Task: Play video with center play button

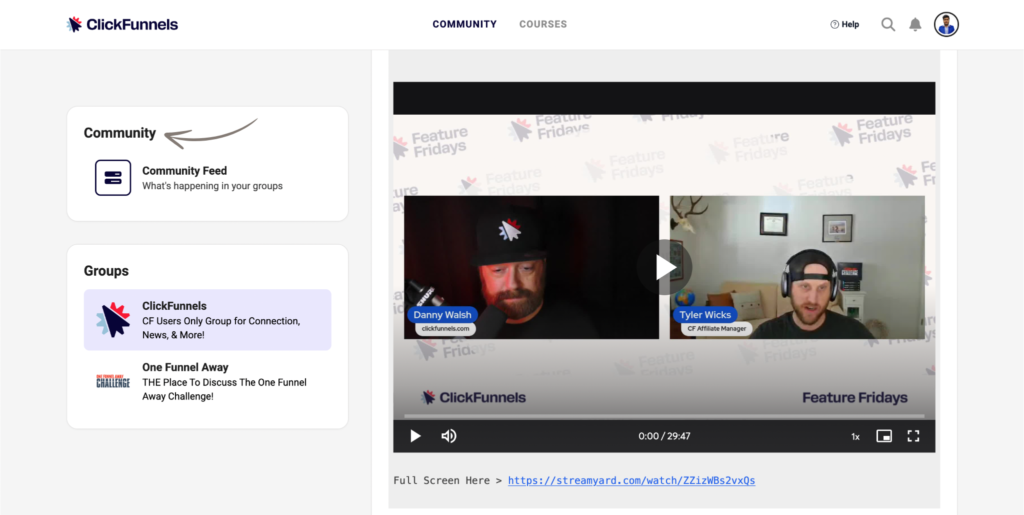Action: [x=664, y=267]
